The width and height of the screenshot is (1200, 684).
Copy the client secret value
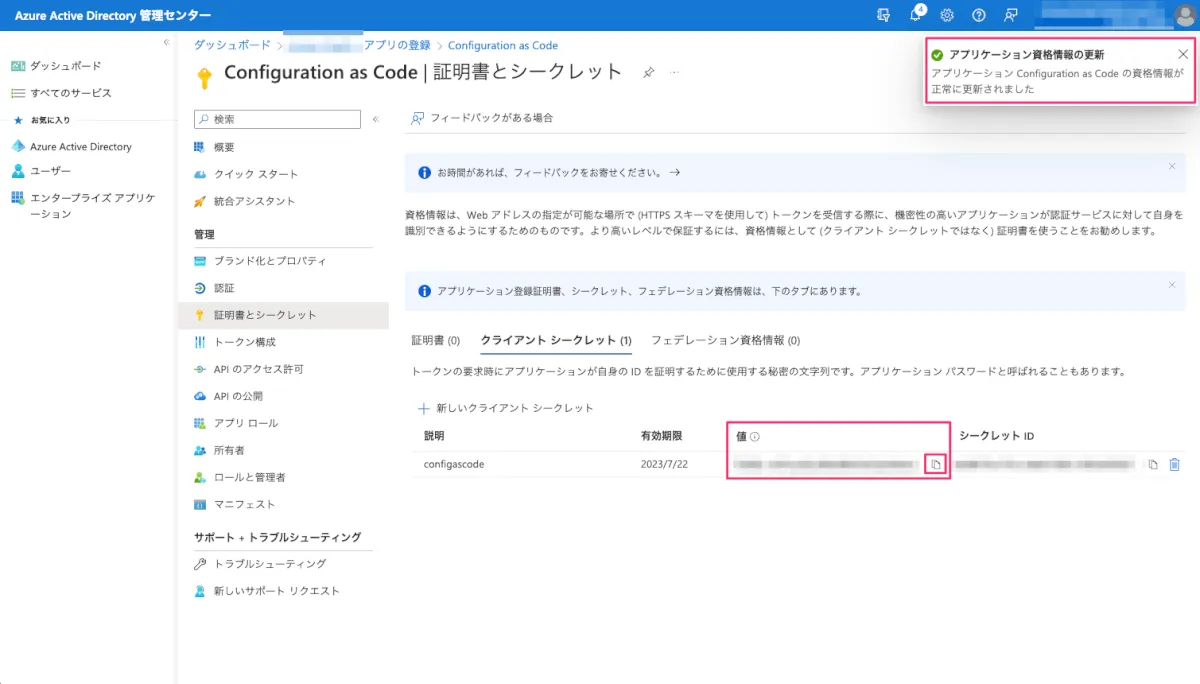point(935,464)
